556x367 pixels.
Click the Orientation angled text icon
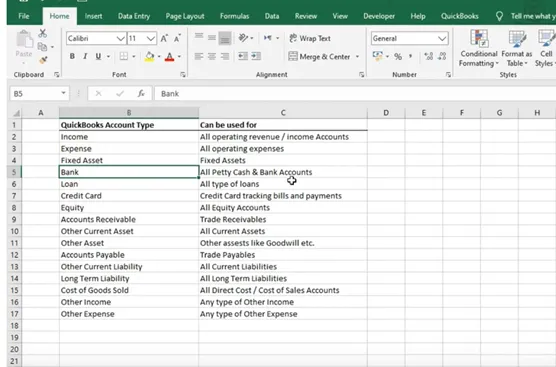pos(243,38)
